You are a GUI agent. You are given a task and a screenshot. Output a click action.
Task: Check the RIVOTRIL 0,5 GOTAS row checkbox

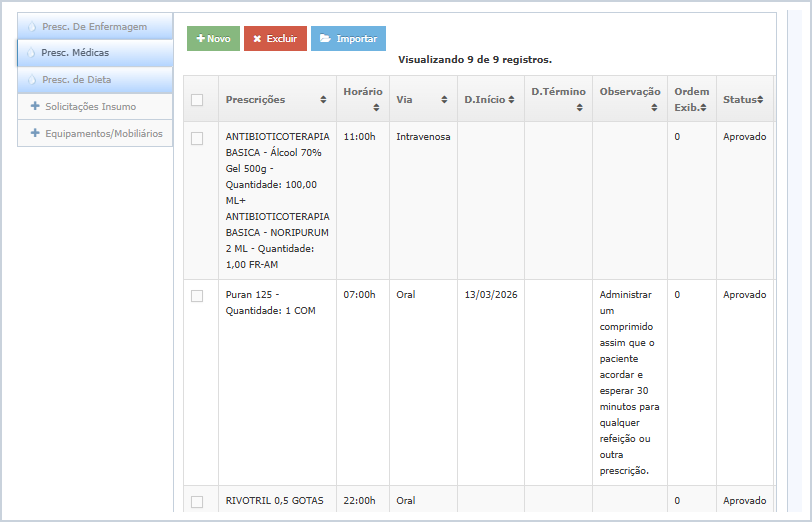point(197,502)
